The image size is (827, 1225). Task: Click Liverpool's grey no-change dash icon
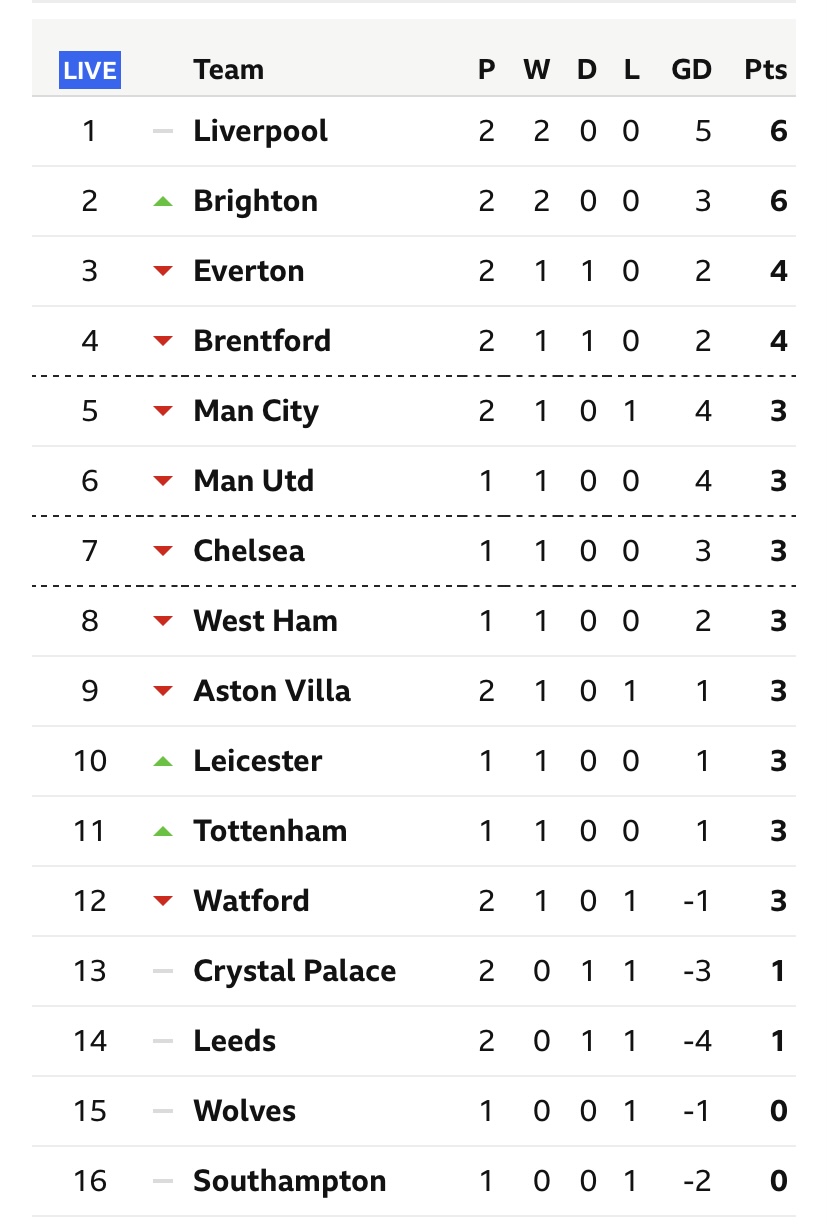click(x=163, y=131)
